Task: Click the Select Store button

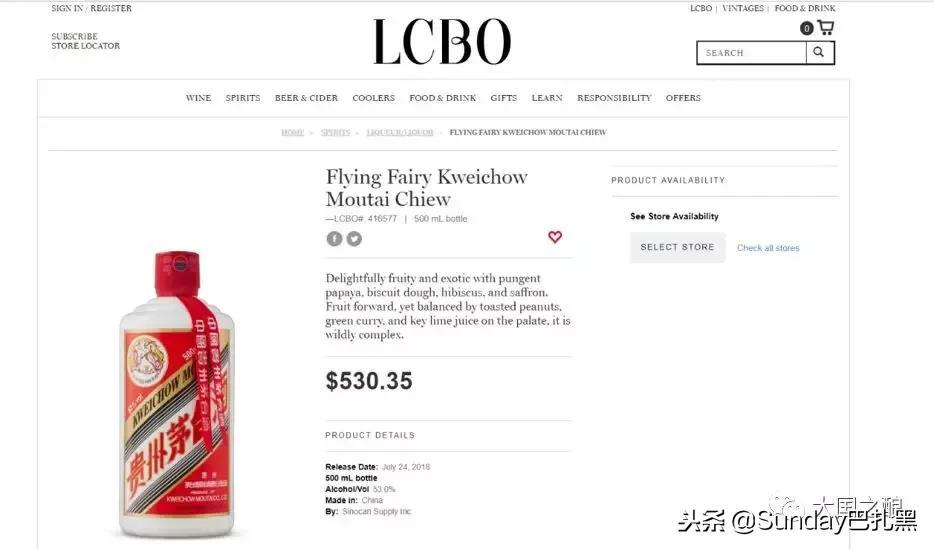Action: [677, 247]
